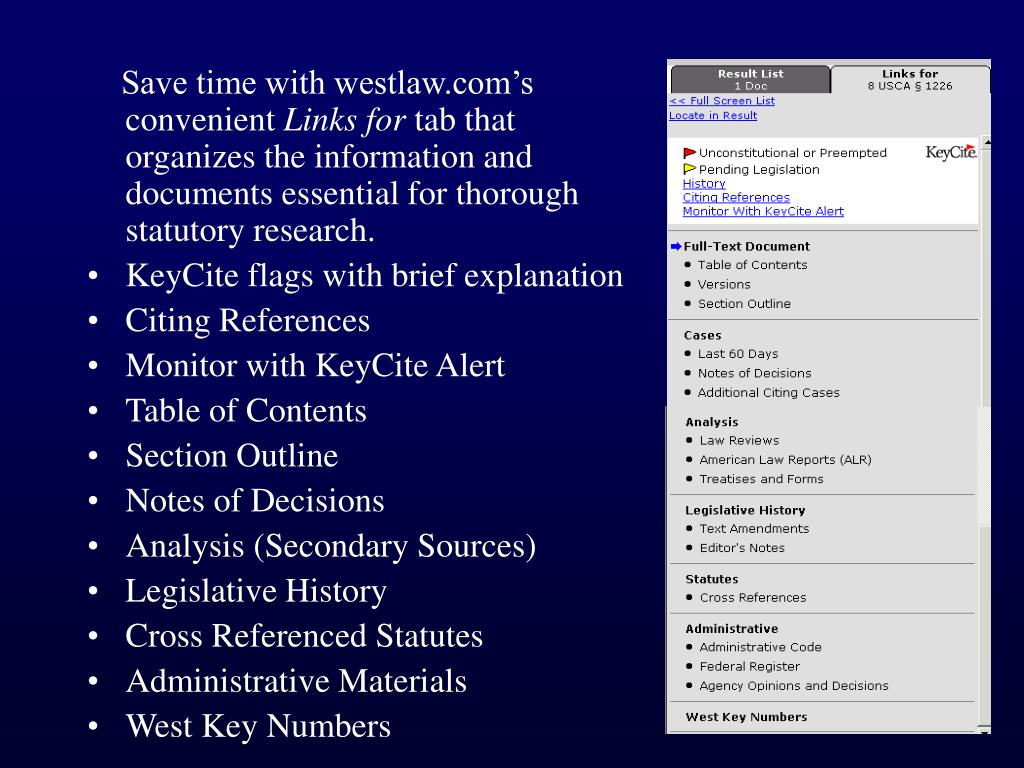Open the KeyCite History link

704,184
